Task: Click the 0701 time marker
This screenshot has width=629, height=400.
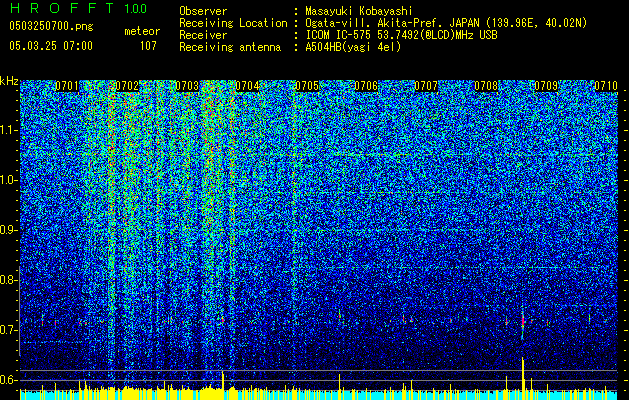Action: pyautogui.click(x=67, y=86)
